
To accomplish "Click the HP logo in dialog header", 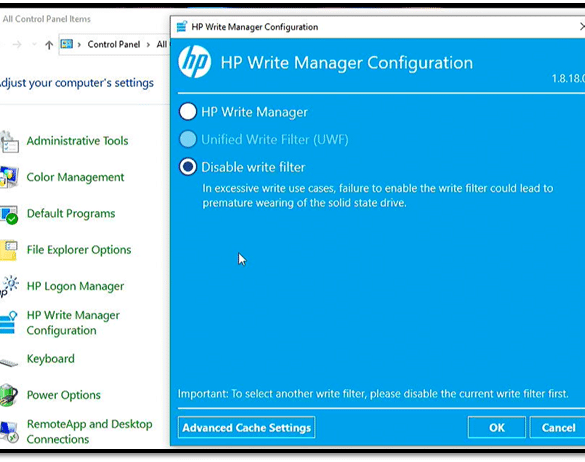I will point(194,62).
